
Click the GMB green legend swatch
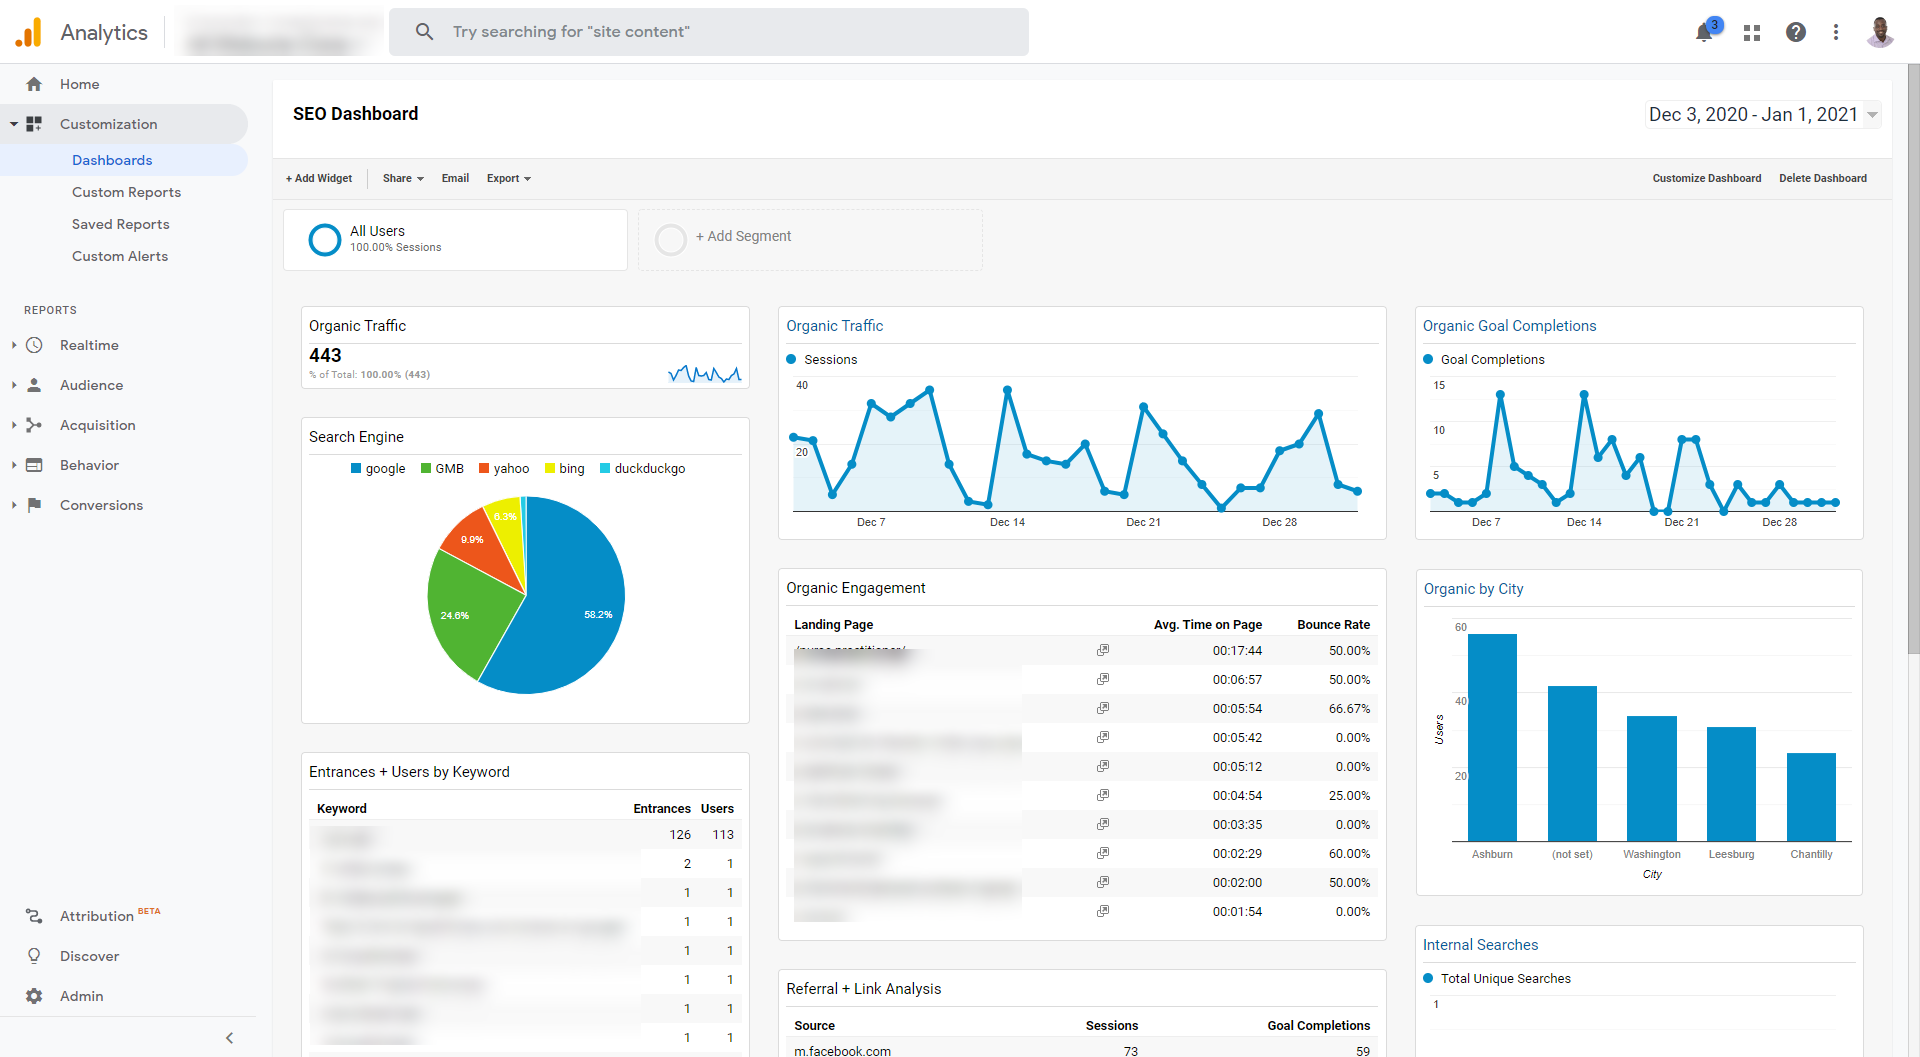pyautogui.click(x=426, y=468)
